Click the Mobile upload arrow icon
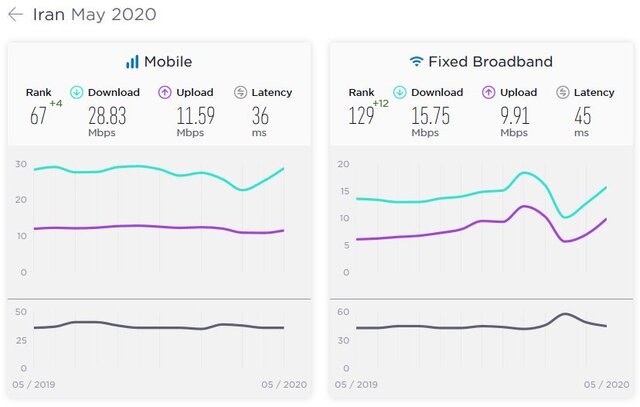This screenshot has height=407, width=640. pos(165,92)
